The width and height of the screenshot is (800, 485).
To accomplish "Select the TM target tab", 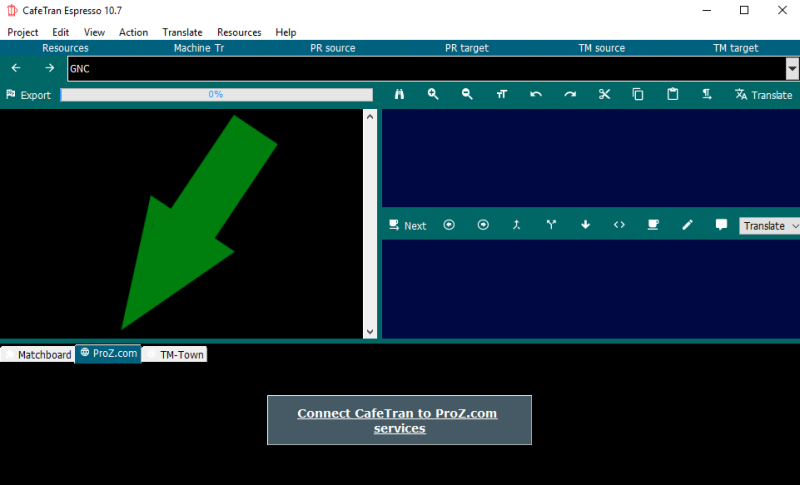I will click(735, 48).
